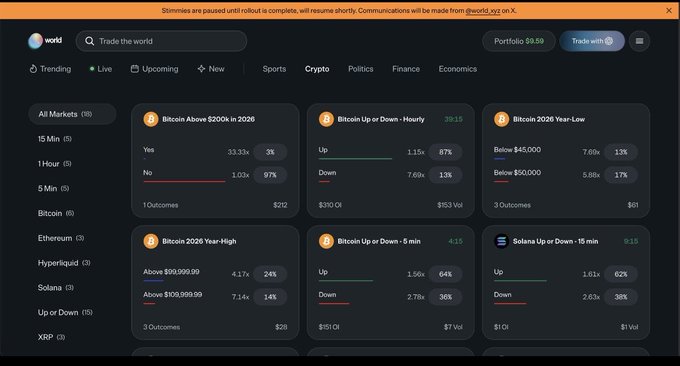Click the green Live dot
The image size is (680, 366).
point(92,69)
